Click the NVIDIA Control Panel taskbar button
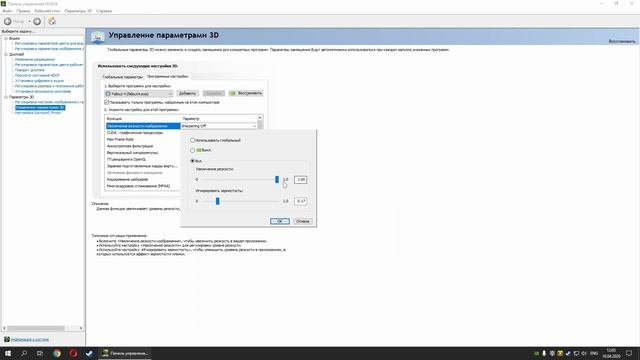The image size is (640, 360). click(x=125, y=353)
